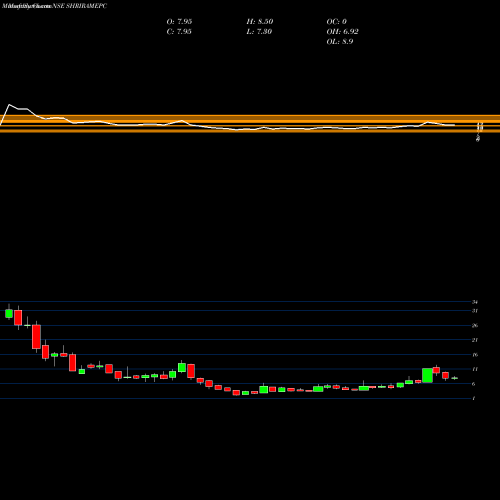Click the 11 price axis label
The height and width of the screenshot is (500, 500).
pos(475,369)
